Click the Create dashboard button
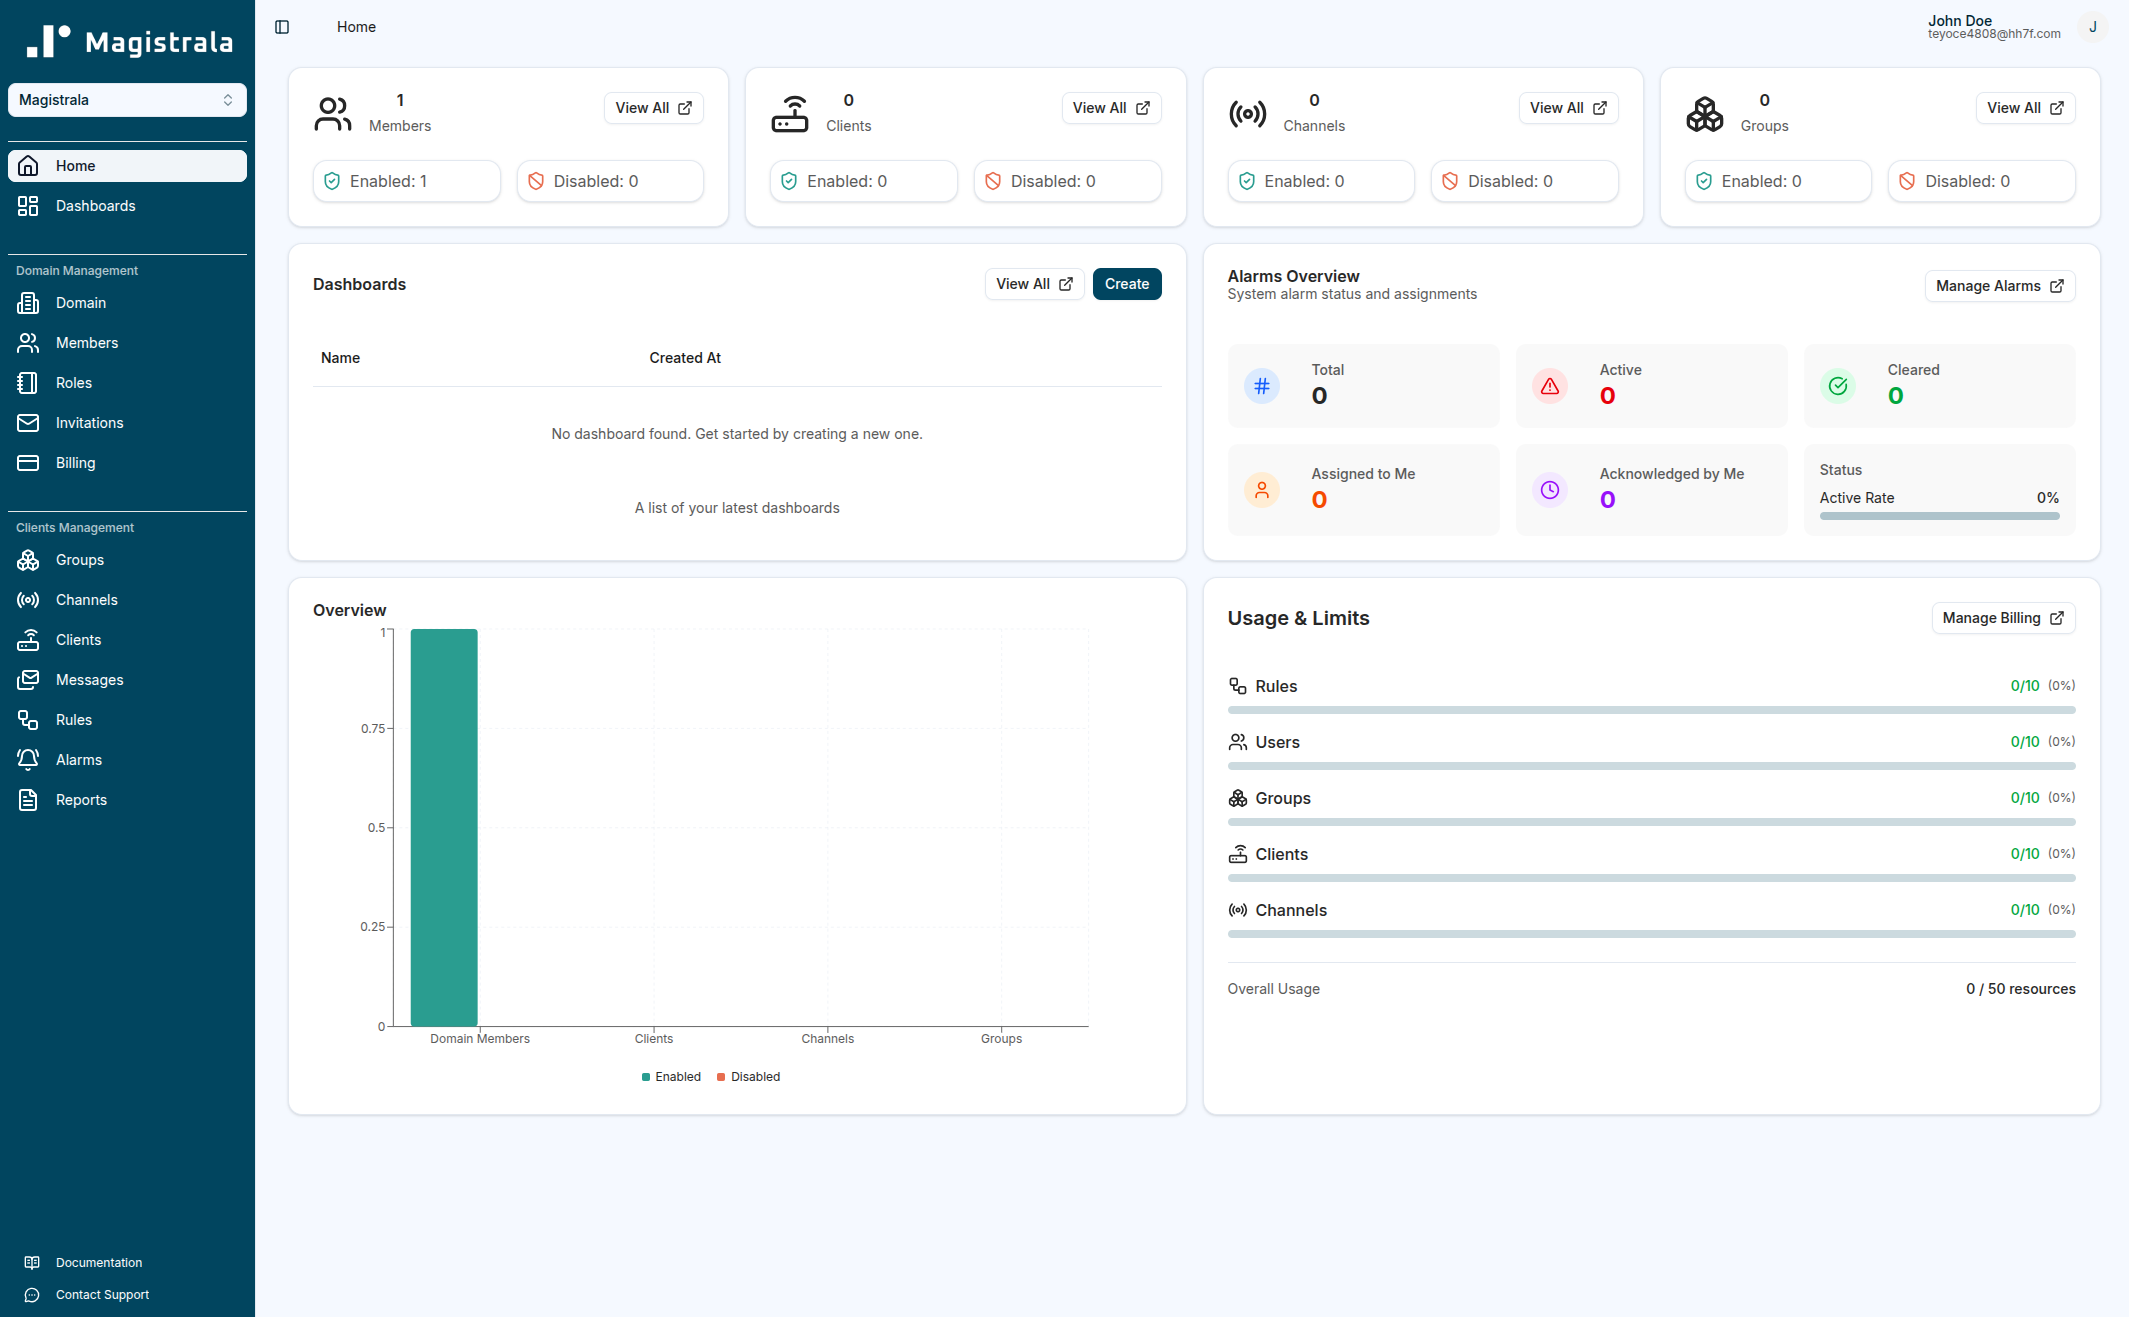Viewport: 2129px width, 1317px height. [1126, 284]
